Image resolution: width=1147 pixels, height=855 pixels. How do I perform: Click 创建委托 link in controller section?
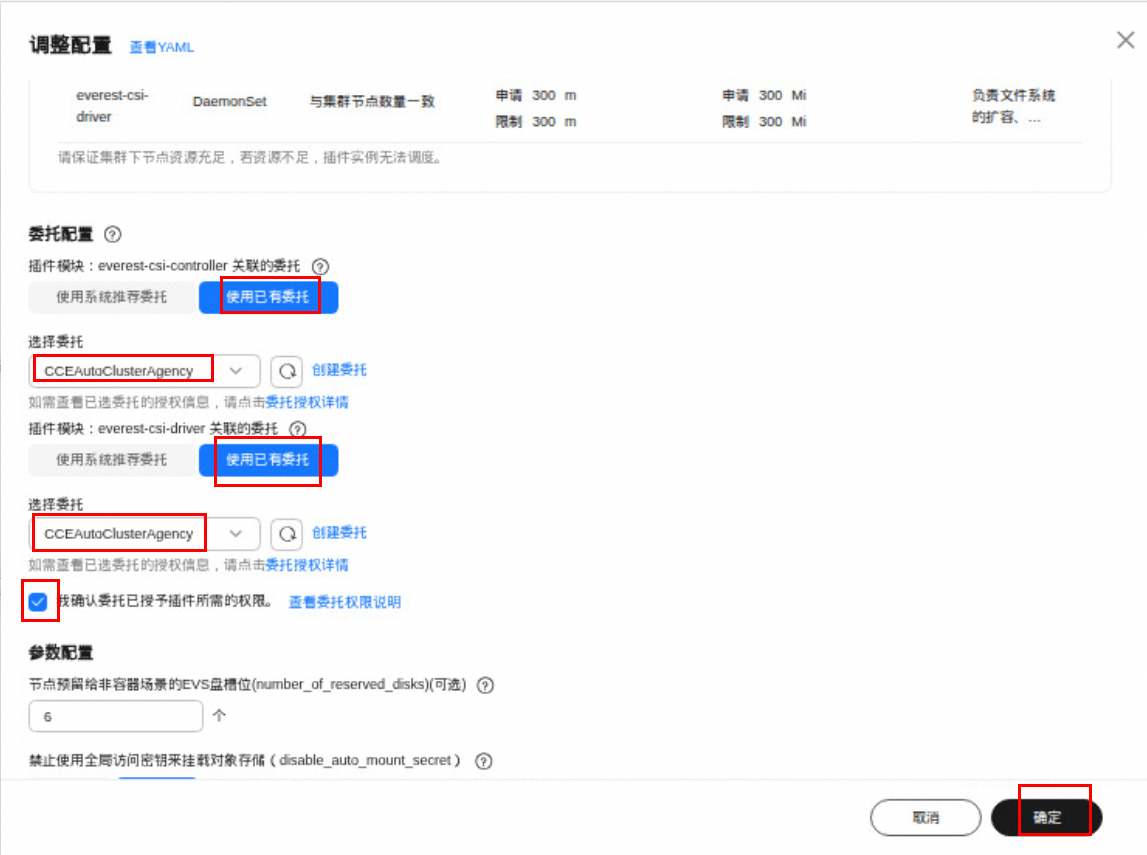339,370
